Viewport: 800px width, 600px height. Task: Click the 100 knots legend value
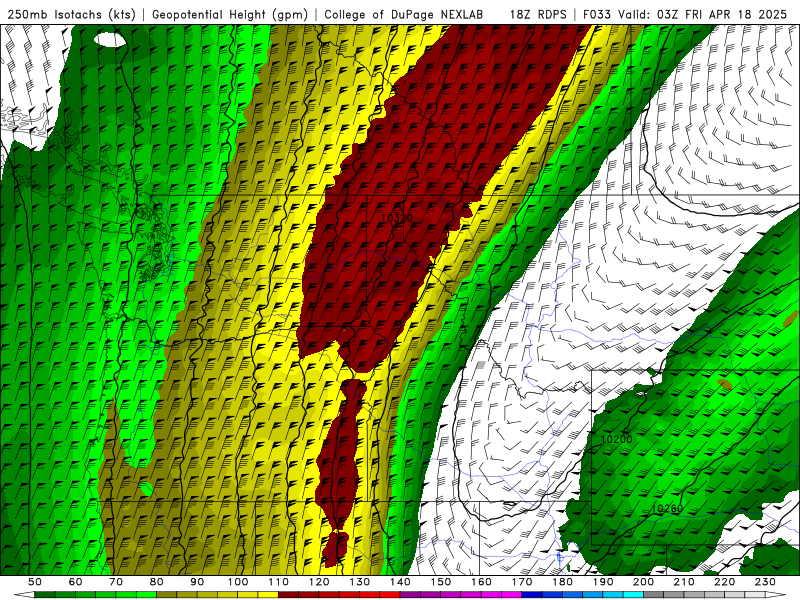[238, 582]
